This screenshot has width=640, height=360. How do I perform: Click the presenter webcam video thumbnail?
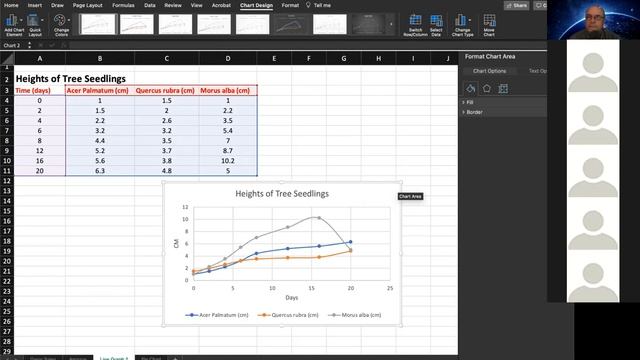tap(593, 20)
